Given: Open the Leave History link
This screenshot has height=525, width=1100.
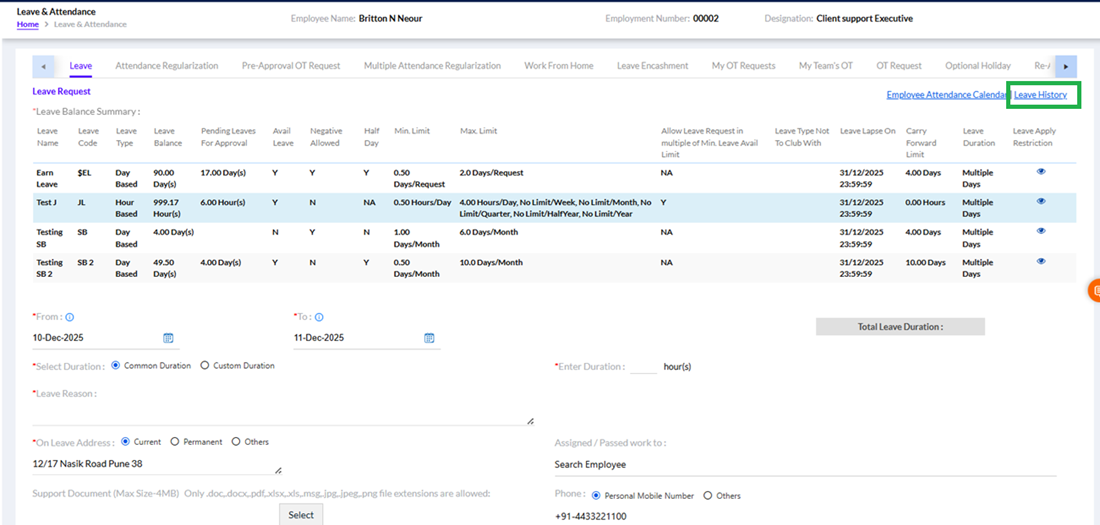Looking at the screenshot, I should 1040,95.
